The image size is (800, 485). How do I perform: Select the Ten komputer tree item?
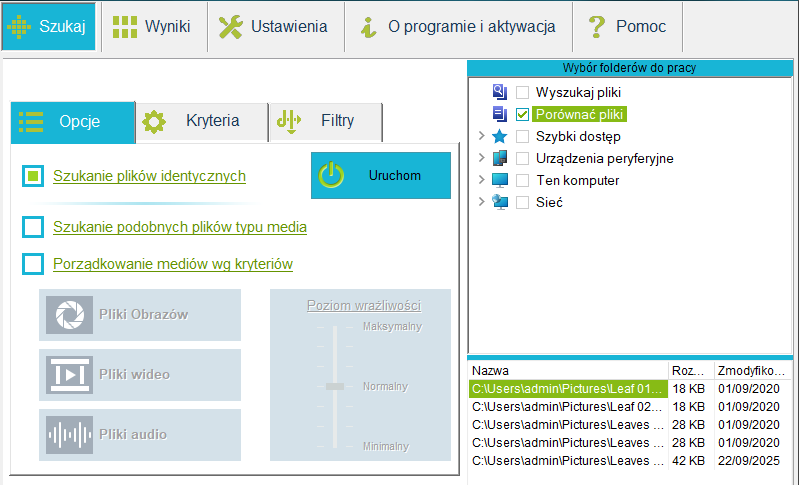click(x=578, y=180)
